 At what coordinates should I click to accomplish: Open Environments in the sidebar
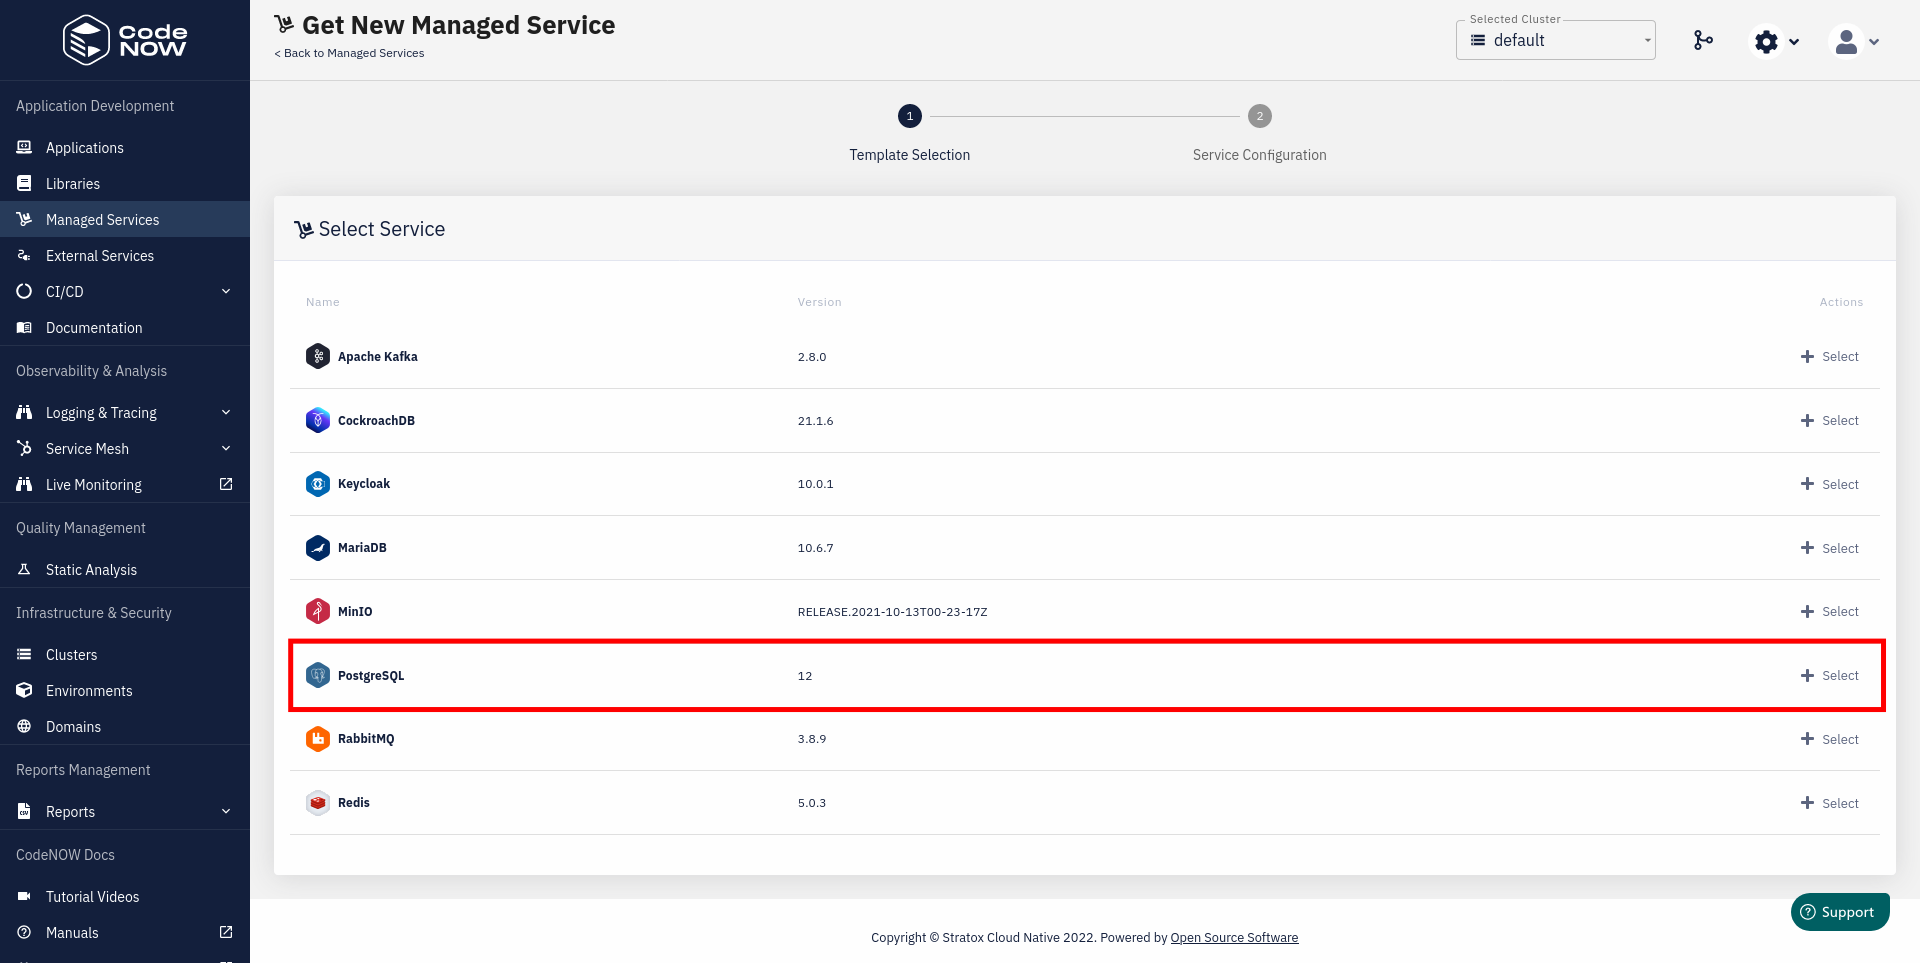point(125,691)
